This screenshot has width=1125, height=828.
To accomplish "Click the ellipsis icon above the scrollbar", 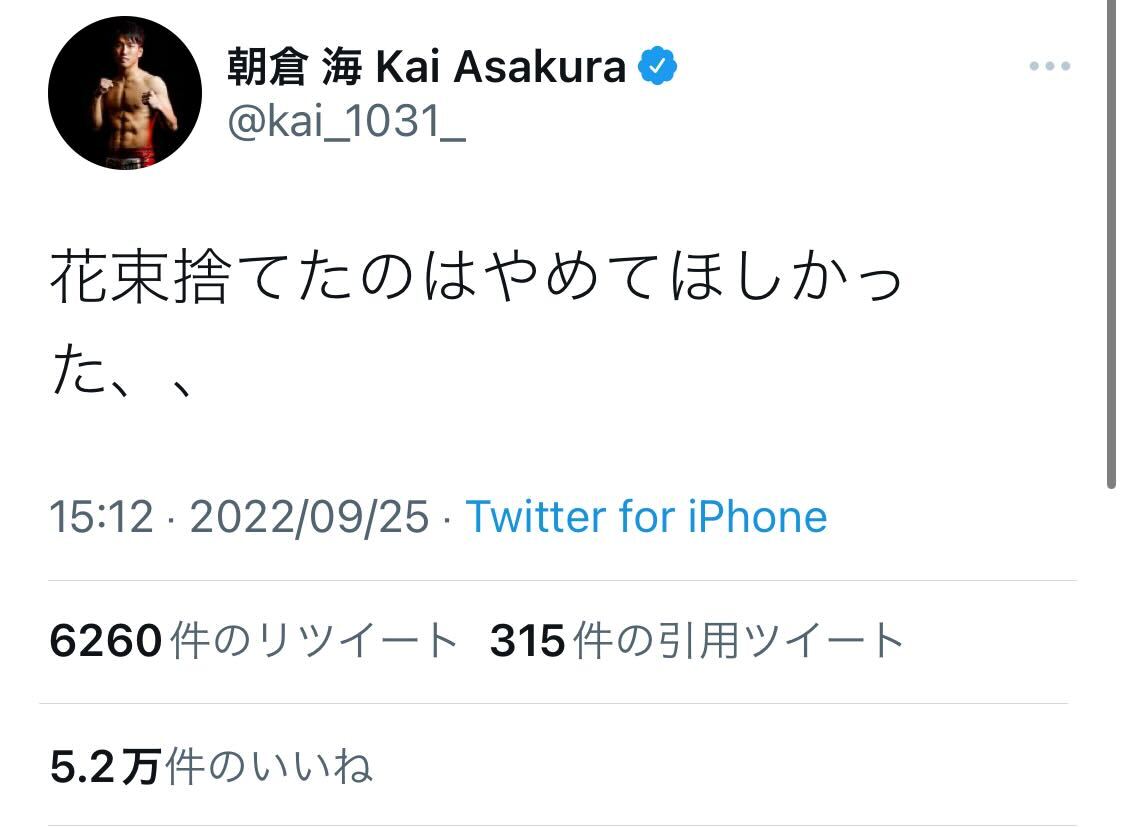I will coord(1050,67).
